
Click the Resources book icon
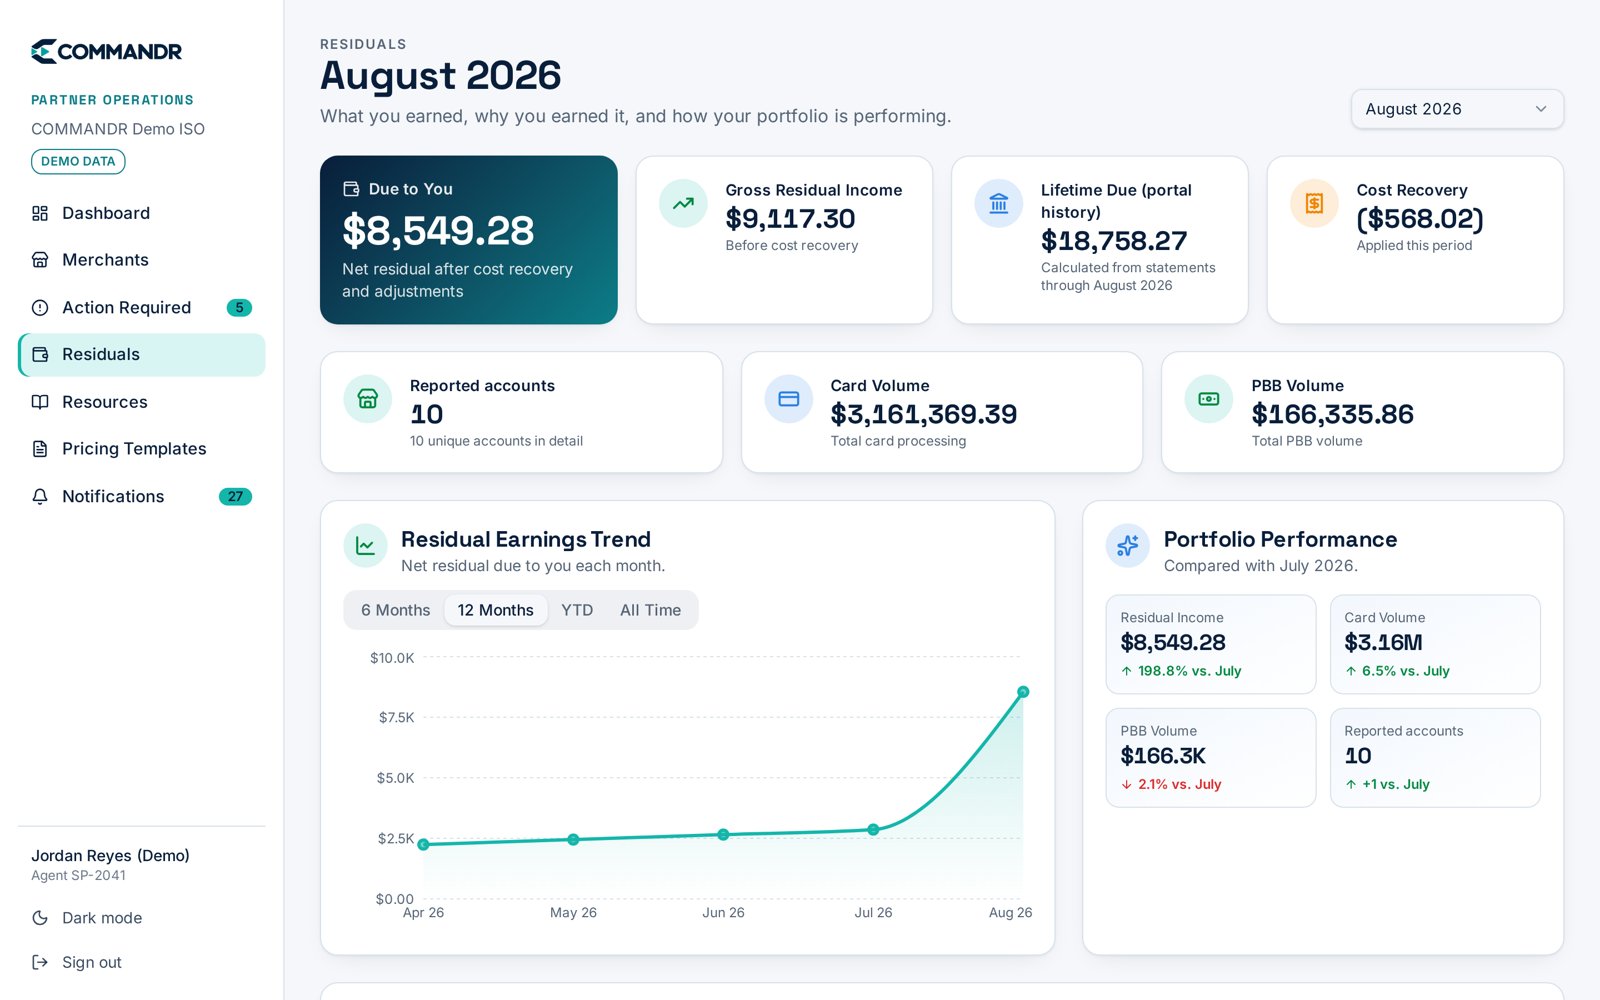coord(40,402)
